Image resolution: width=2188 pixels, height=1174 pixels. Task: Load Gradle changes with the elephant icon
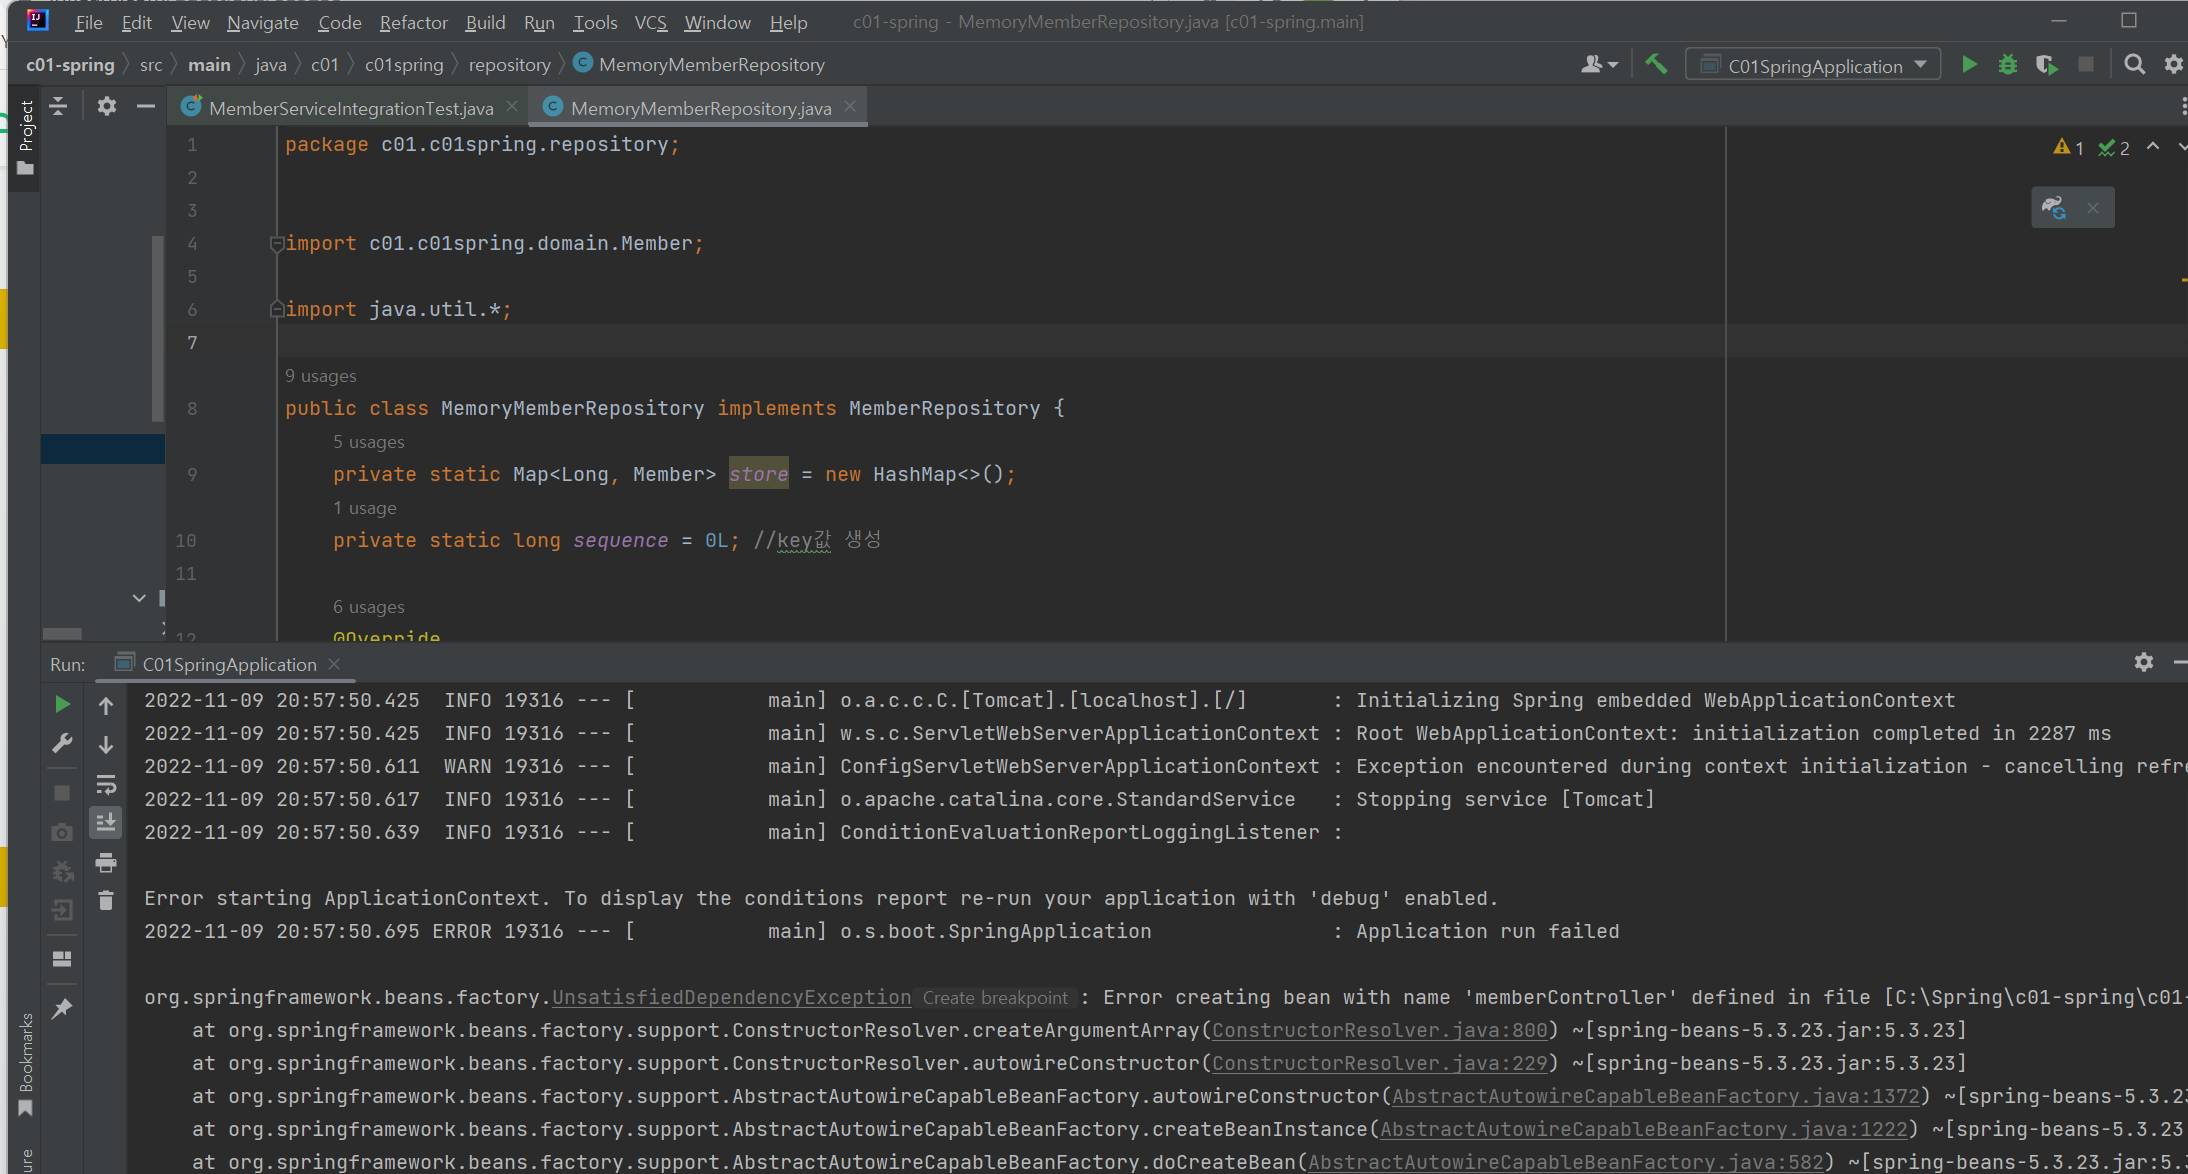click(2055, 207)
